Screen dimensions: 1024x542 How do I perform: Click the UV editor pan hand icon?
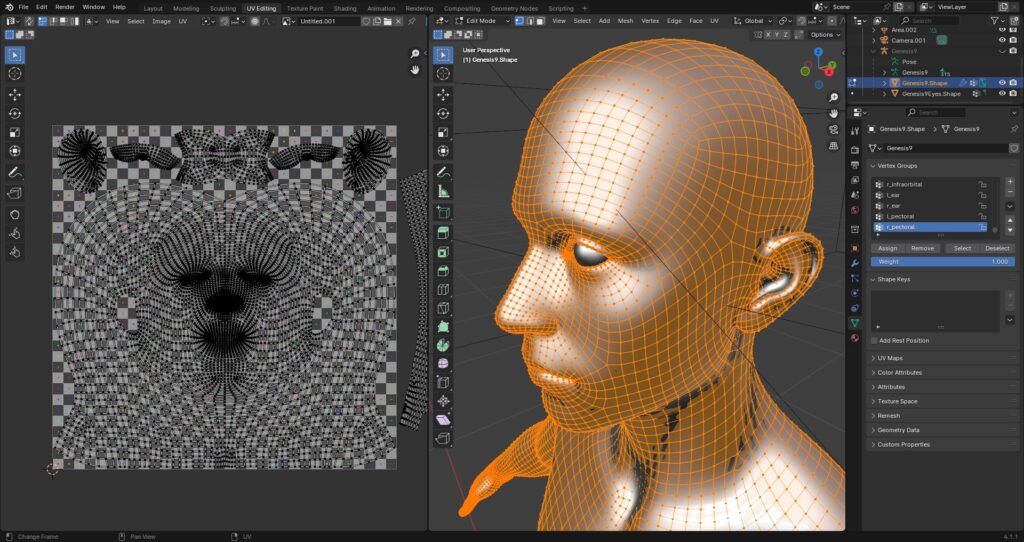(415, 69)
